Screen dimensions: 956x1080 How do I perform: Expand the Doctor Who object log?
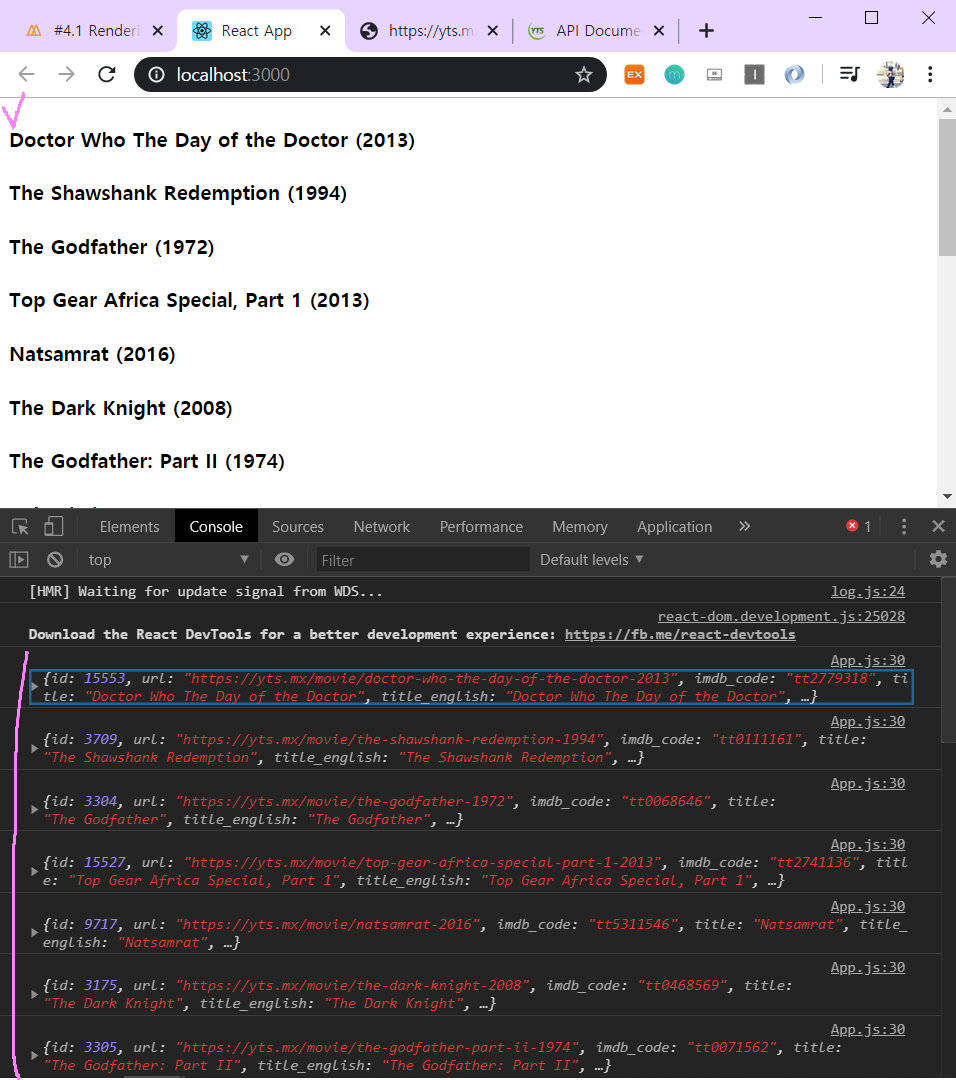[34, 687]
